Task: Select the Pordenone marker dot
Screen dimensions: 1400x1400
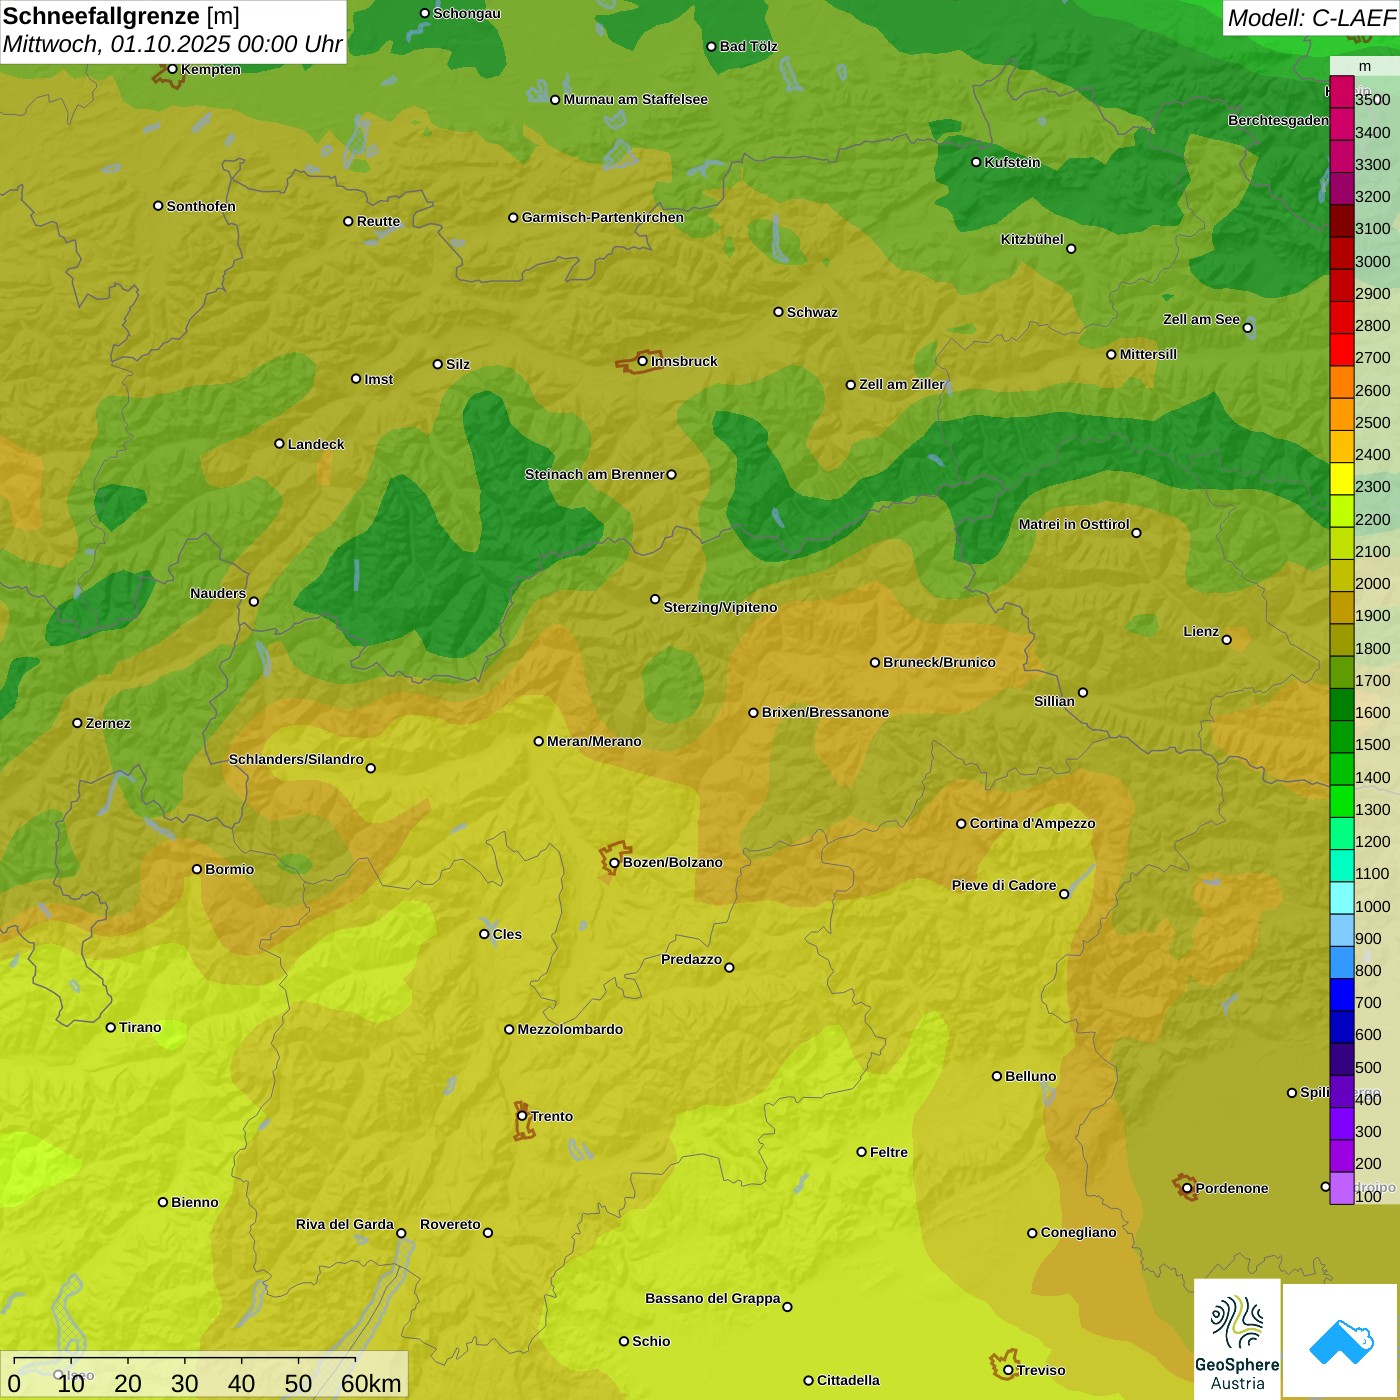Action: [x=1187, y=1188]
